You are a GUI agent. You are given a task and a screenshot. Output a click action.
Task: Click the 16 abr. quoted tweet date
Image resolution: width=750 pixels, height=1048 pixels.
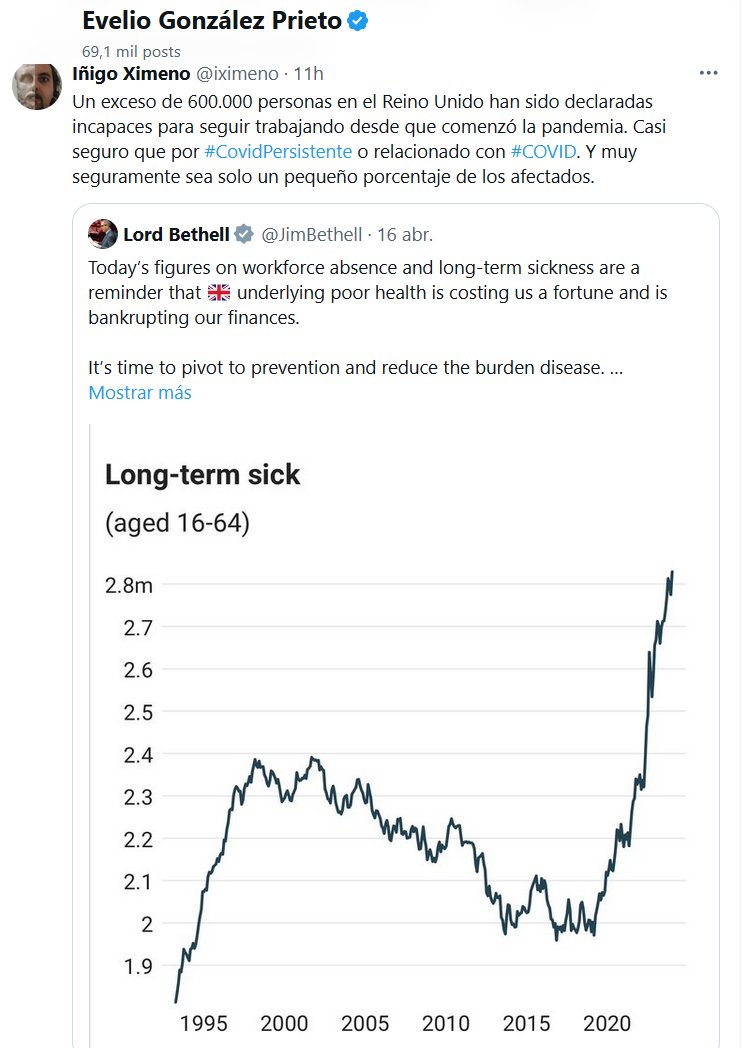(x=405, y=235)
